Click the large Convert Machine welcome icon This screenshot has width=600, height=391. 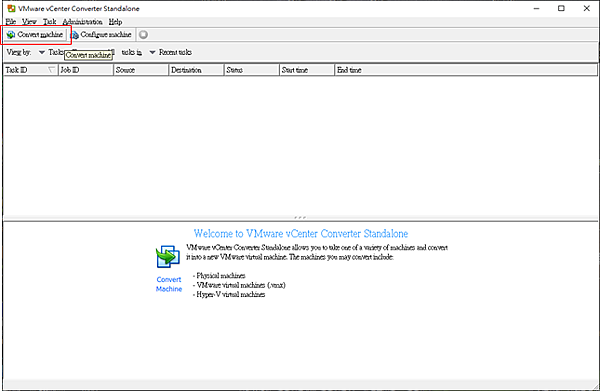(x=168, y=257)
